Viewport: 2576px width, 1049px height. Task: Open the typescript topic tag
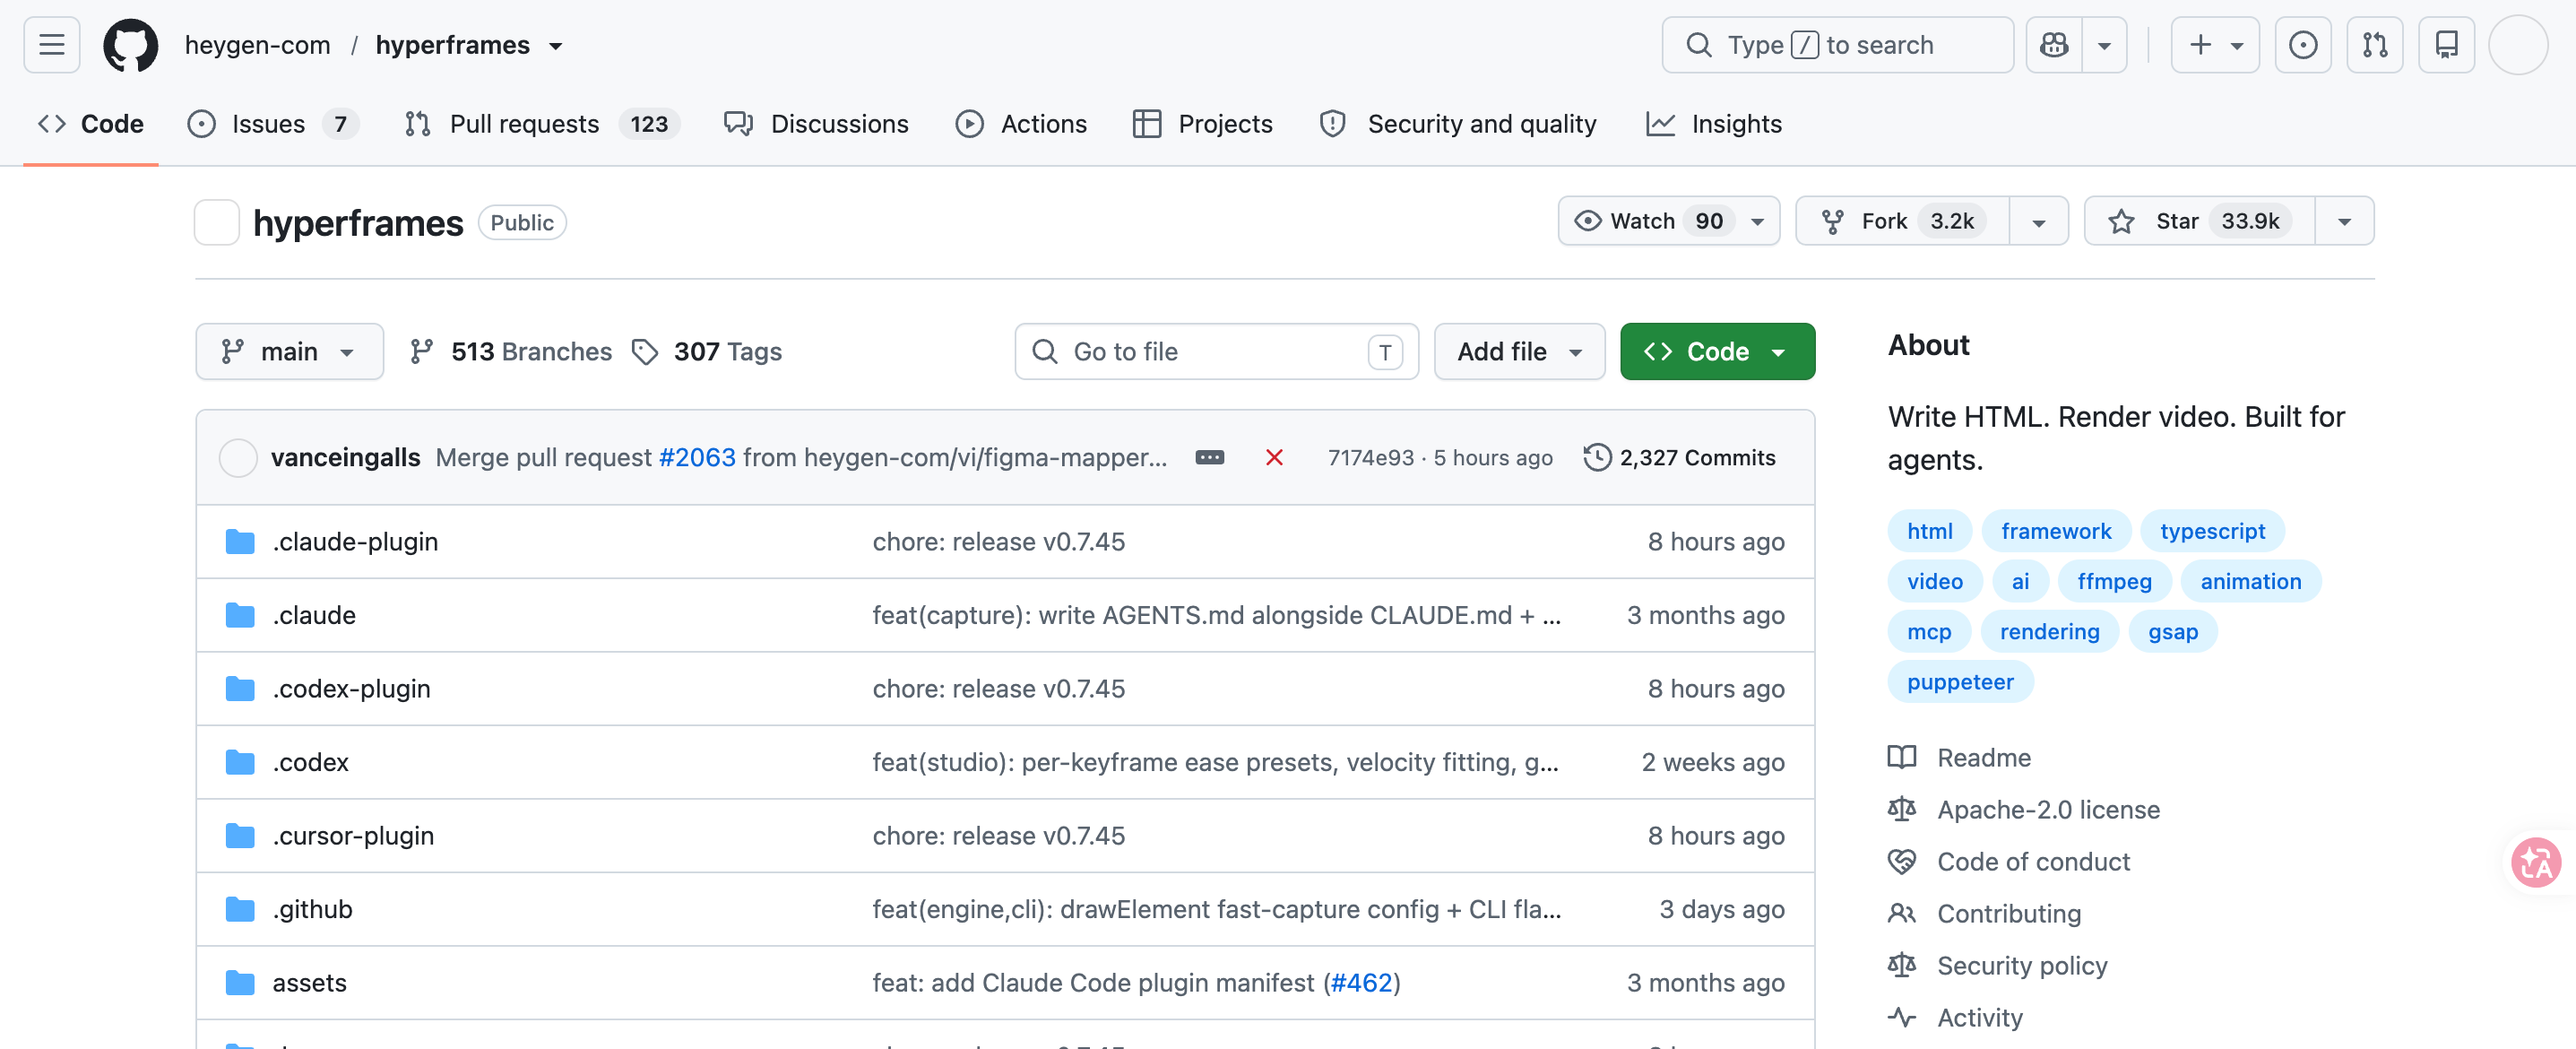point(2212,531)
